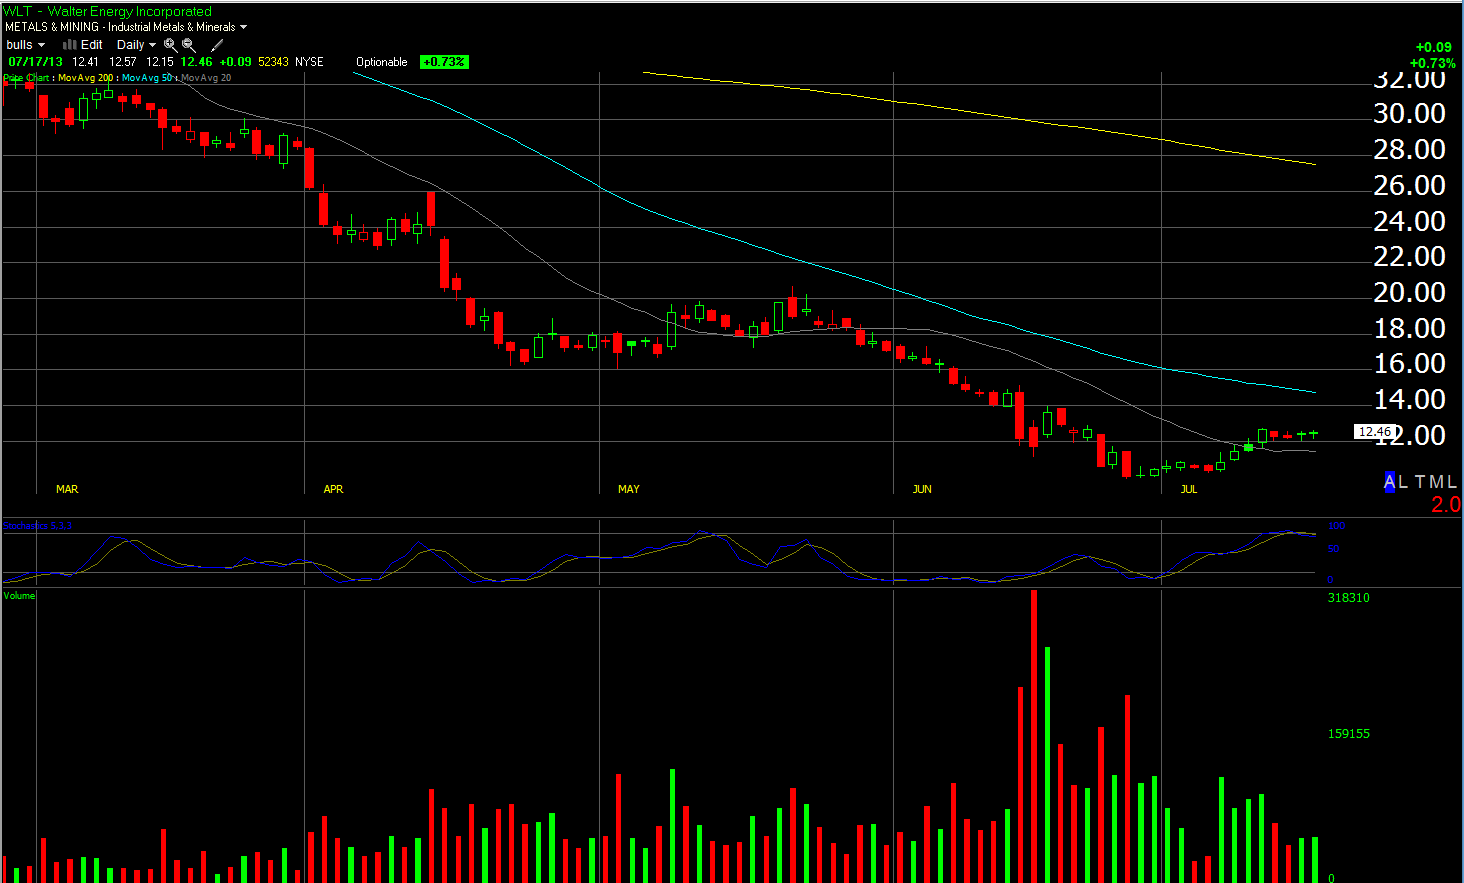Click the MovAvg 20 indicator label
This screenshot has width=1464, height=883.
[206, 78]
